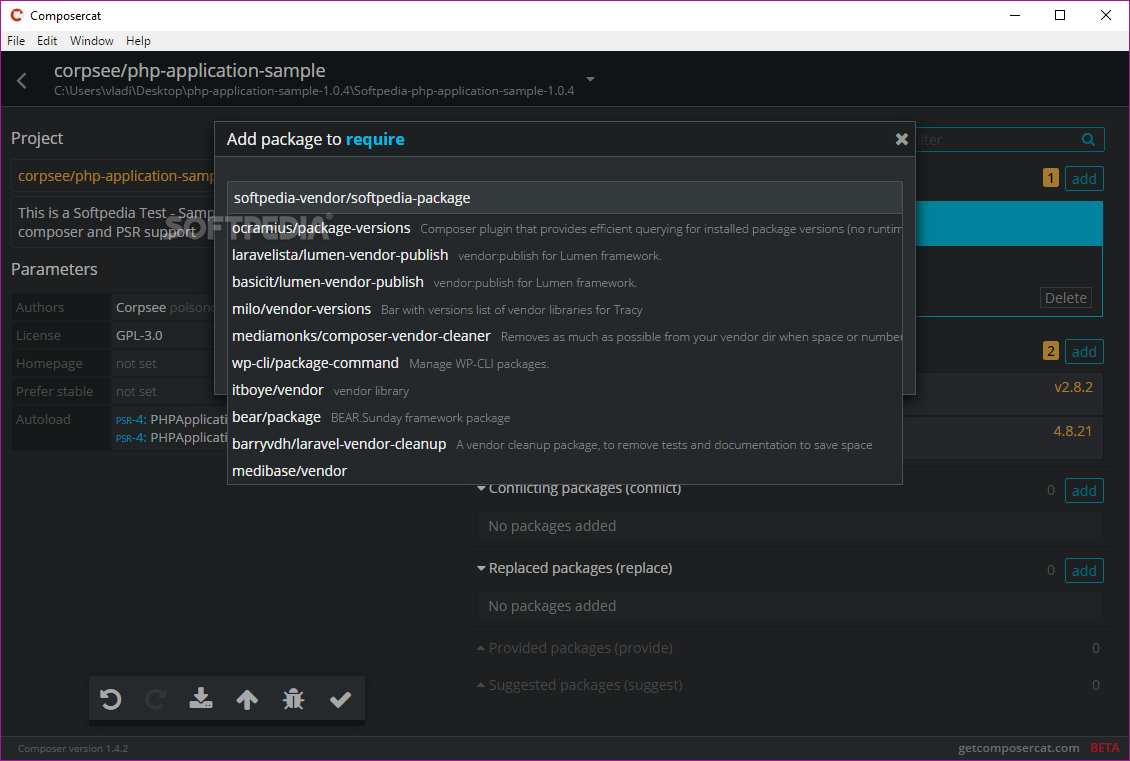1130x761 pixels.
Task: Click the undo icon in bottom toolbar
Action: click(x=110, y=699)
